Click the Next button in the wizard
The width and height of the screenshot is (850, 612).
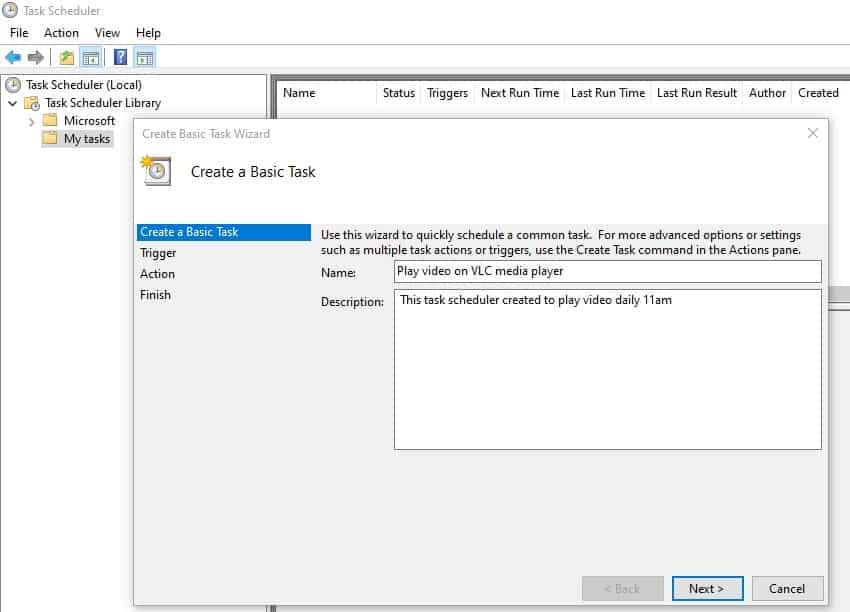coord(707,589)
